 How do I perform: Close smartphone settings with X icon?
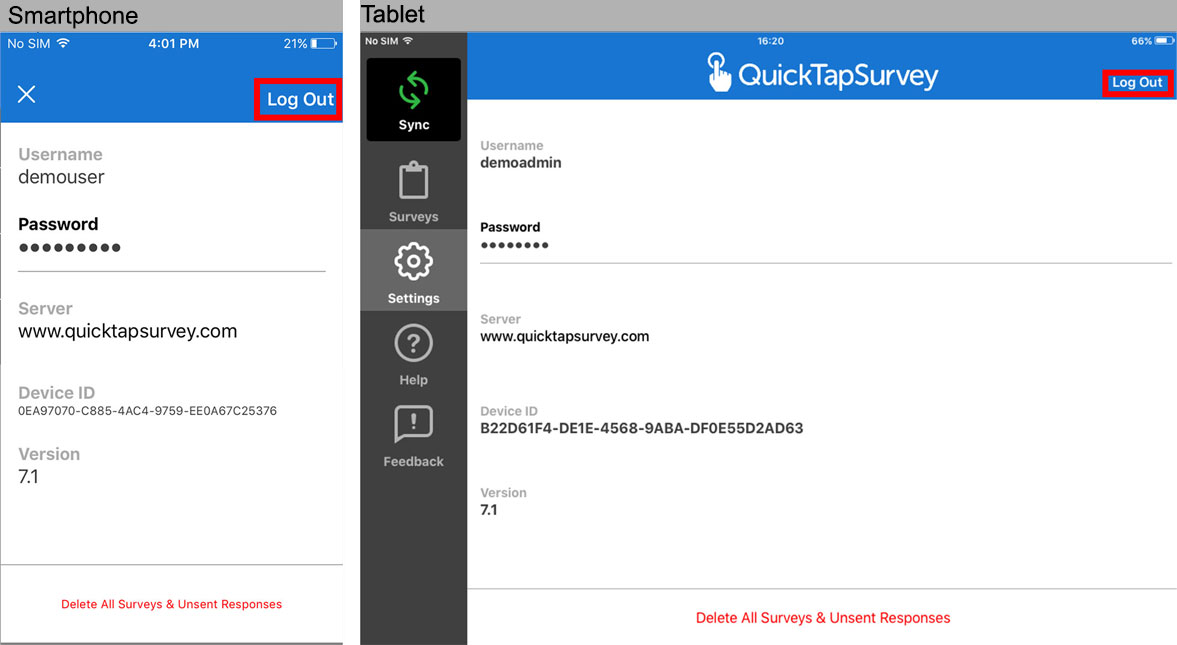26,94
